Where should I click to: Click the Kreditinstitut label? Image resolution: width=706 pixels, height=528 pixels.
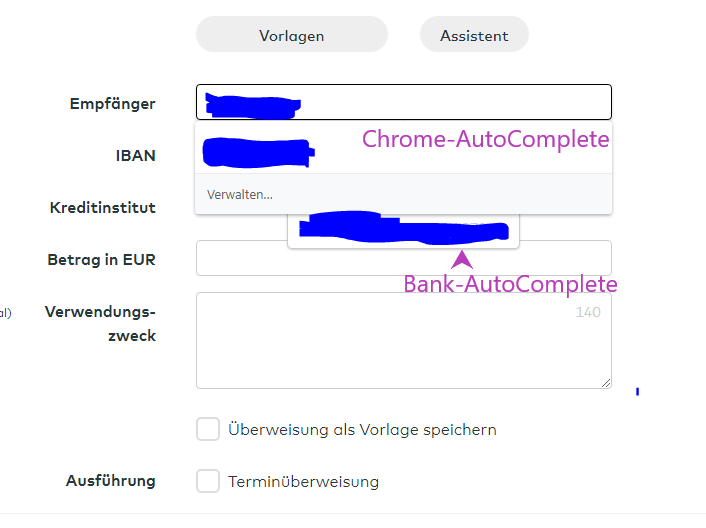click(x=103, y=207)
